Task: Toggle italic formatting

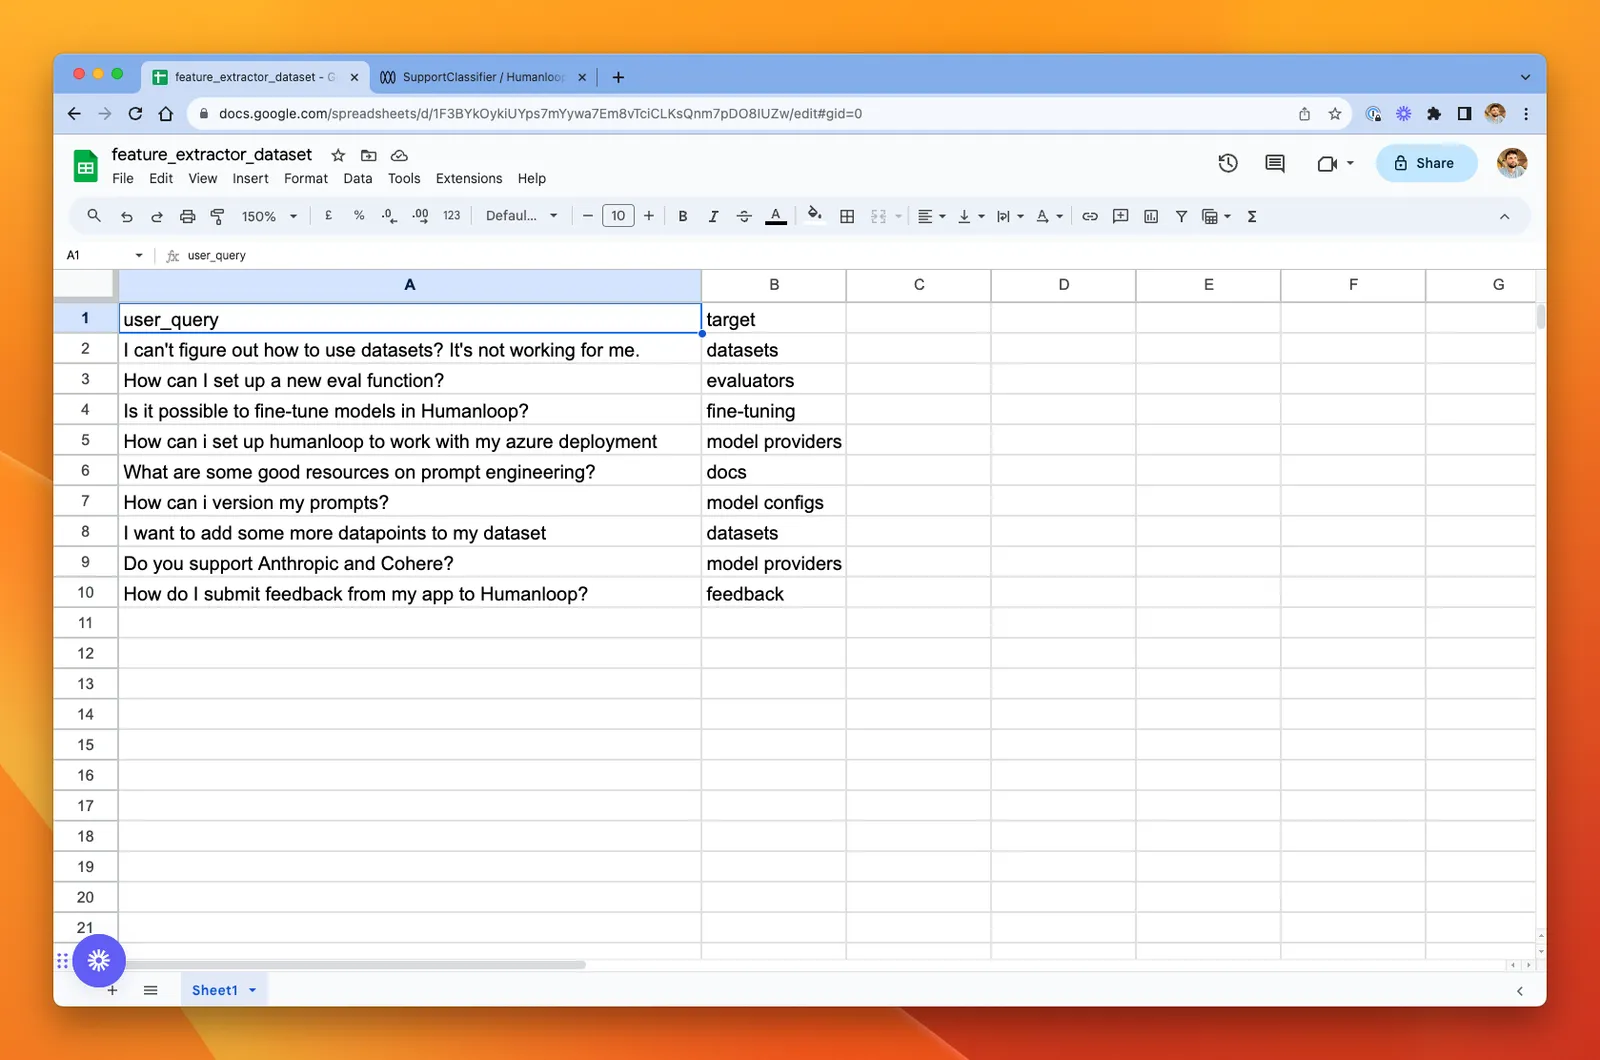Action: pos(713,216)
